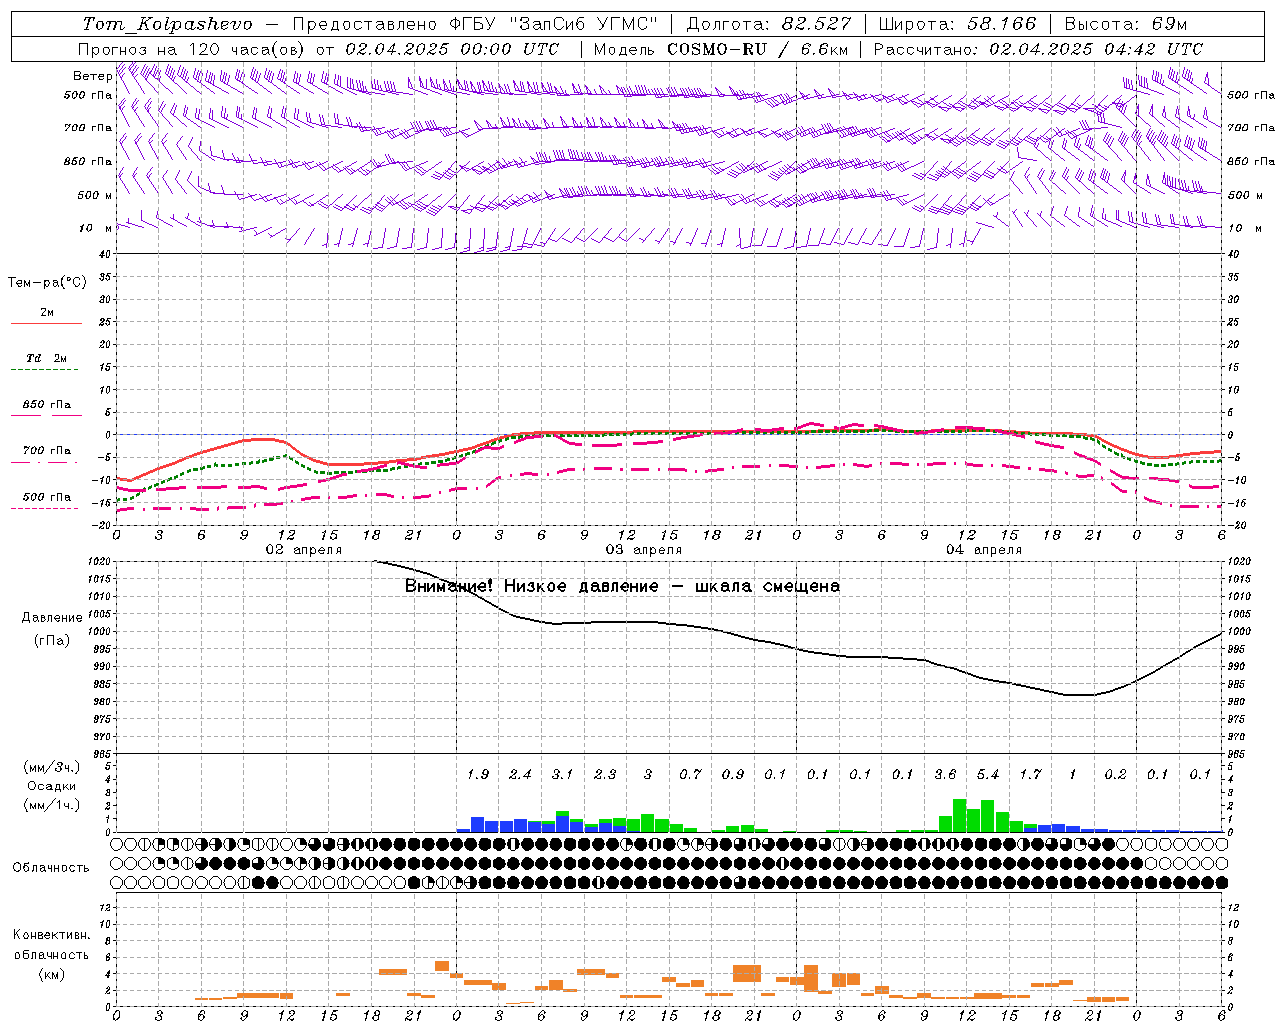Select the 0.2 precipitation value

coord(1115,774)
